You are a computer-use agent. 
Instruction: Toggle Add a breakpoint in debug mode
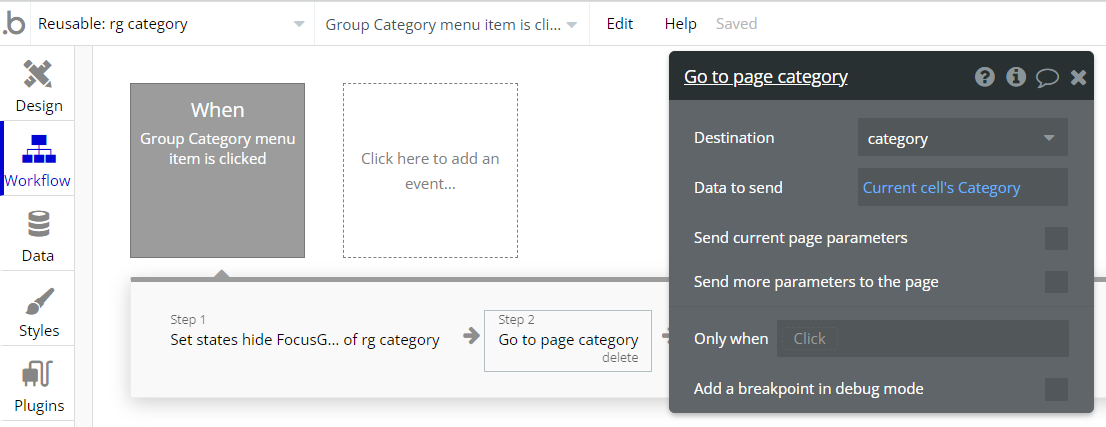[x=1056, y=389]
